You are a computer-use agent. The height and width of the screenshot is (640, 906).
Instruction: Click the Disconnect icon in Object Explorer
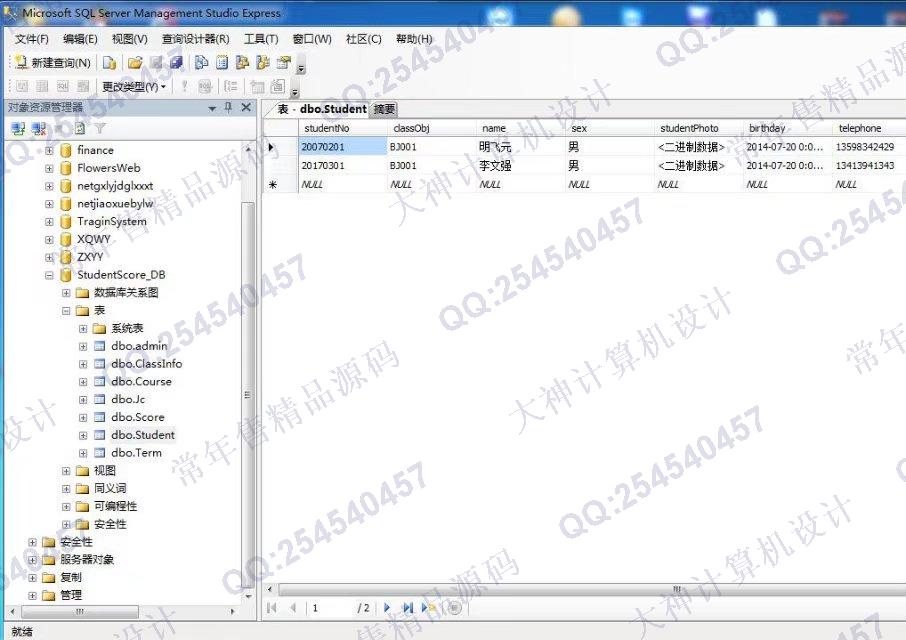(39, 128)
